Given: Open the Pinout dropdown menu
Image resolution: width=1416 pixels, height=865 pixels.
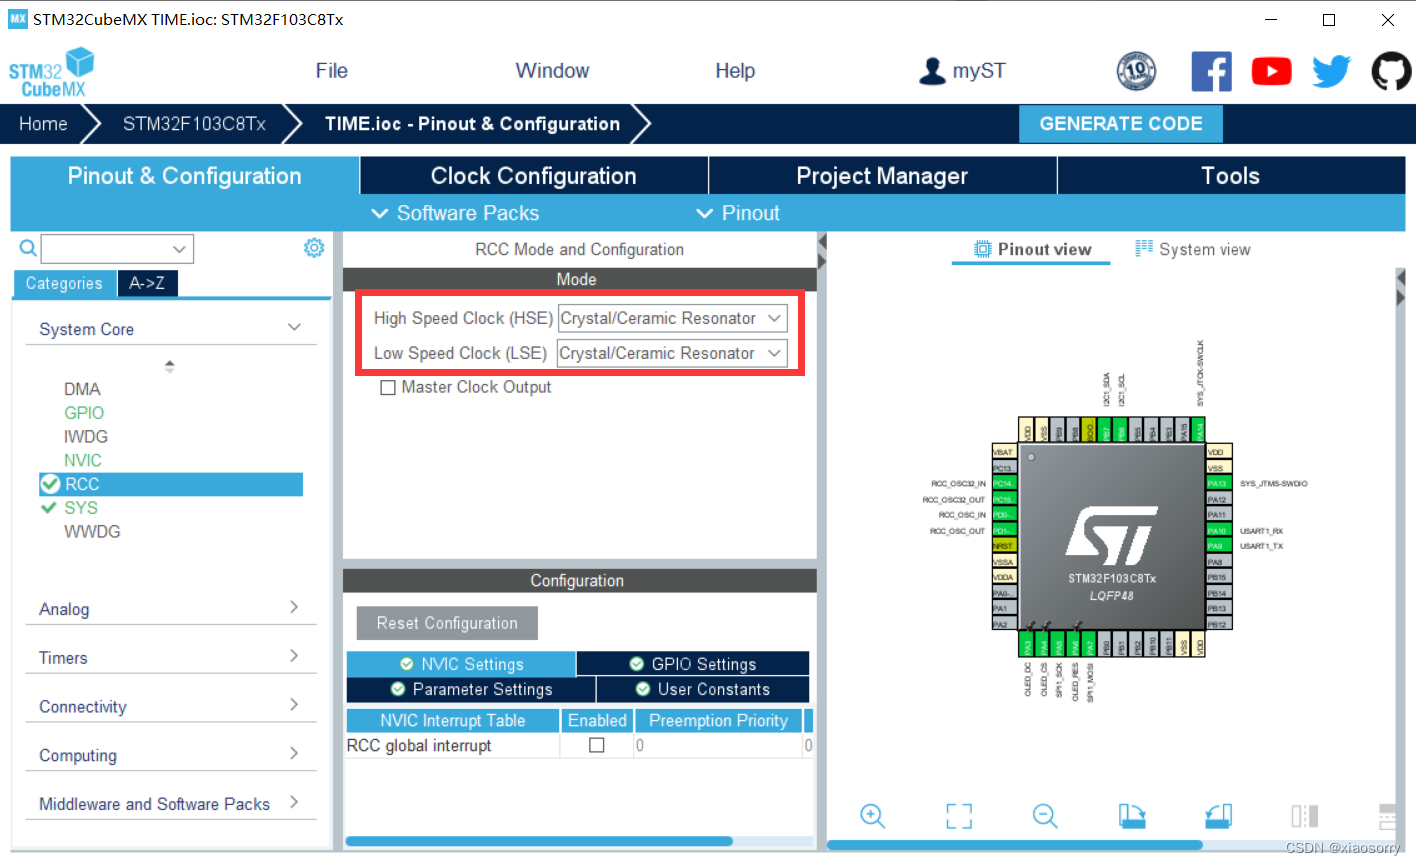Looking at the screenshot, I should click(738, 213).
